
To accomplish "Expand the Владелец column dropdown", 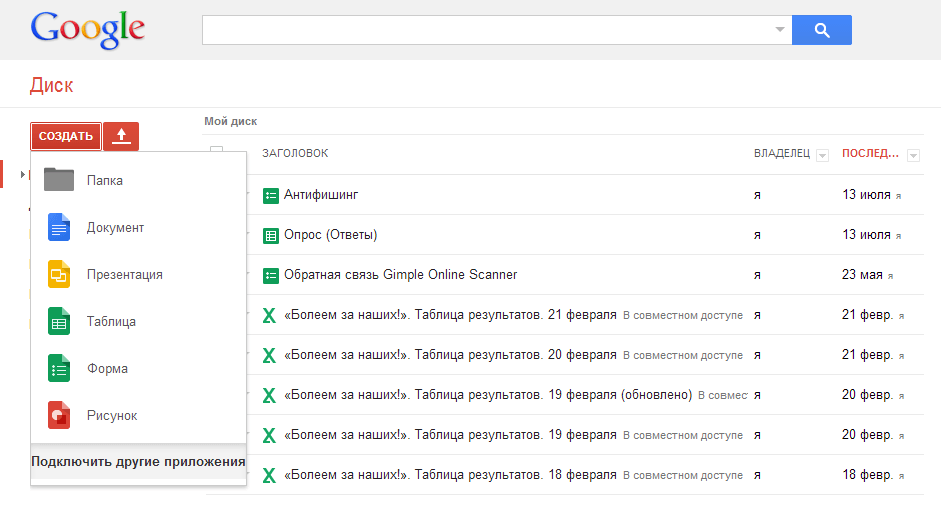I will 822,155.
